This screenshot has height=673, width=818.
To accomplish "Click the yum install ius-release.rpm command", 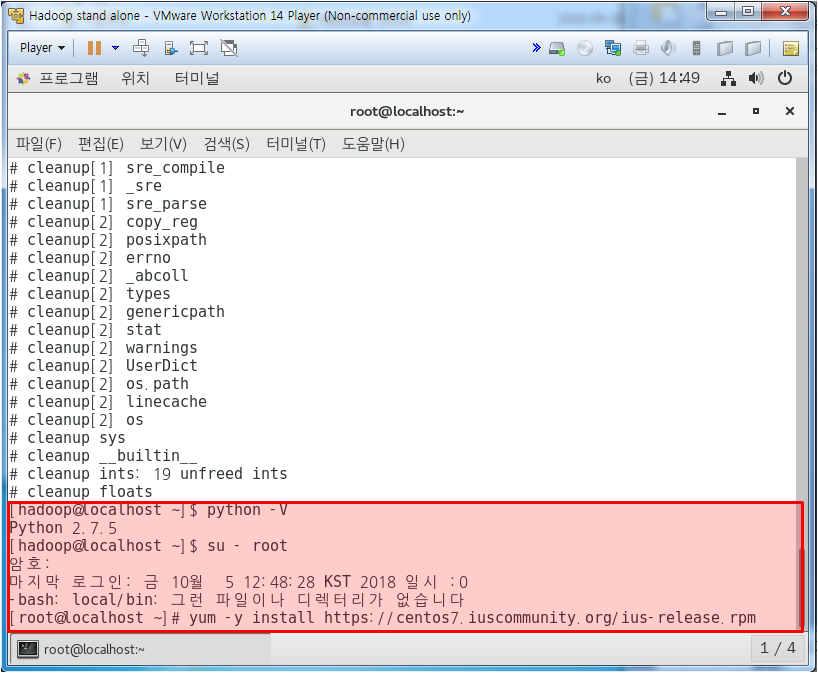I will (x=383, y=618).
